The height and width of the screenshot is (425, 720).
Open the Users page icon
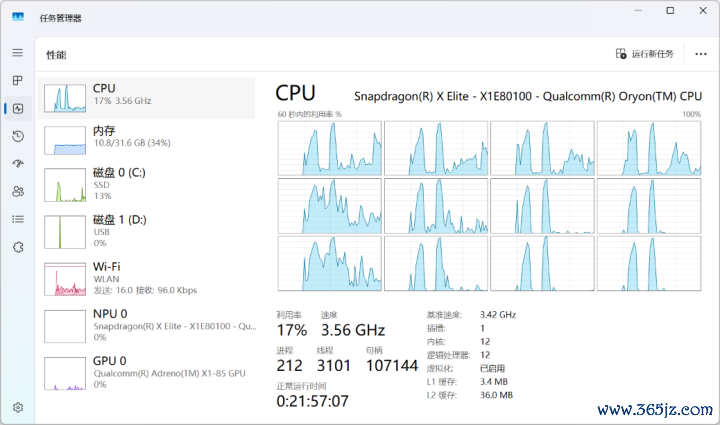pyautogui.click(x=17, y=191)
